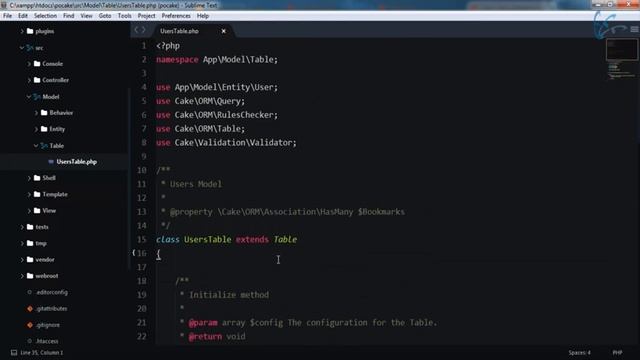This screenshot has width=640, height=360.
Task: Expand the Template folder arrow
Action: point(29,195)
